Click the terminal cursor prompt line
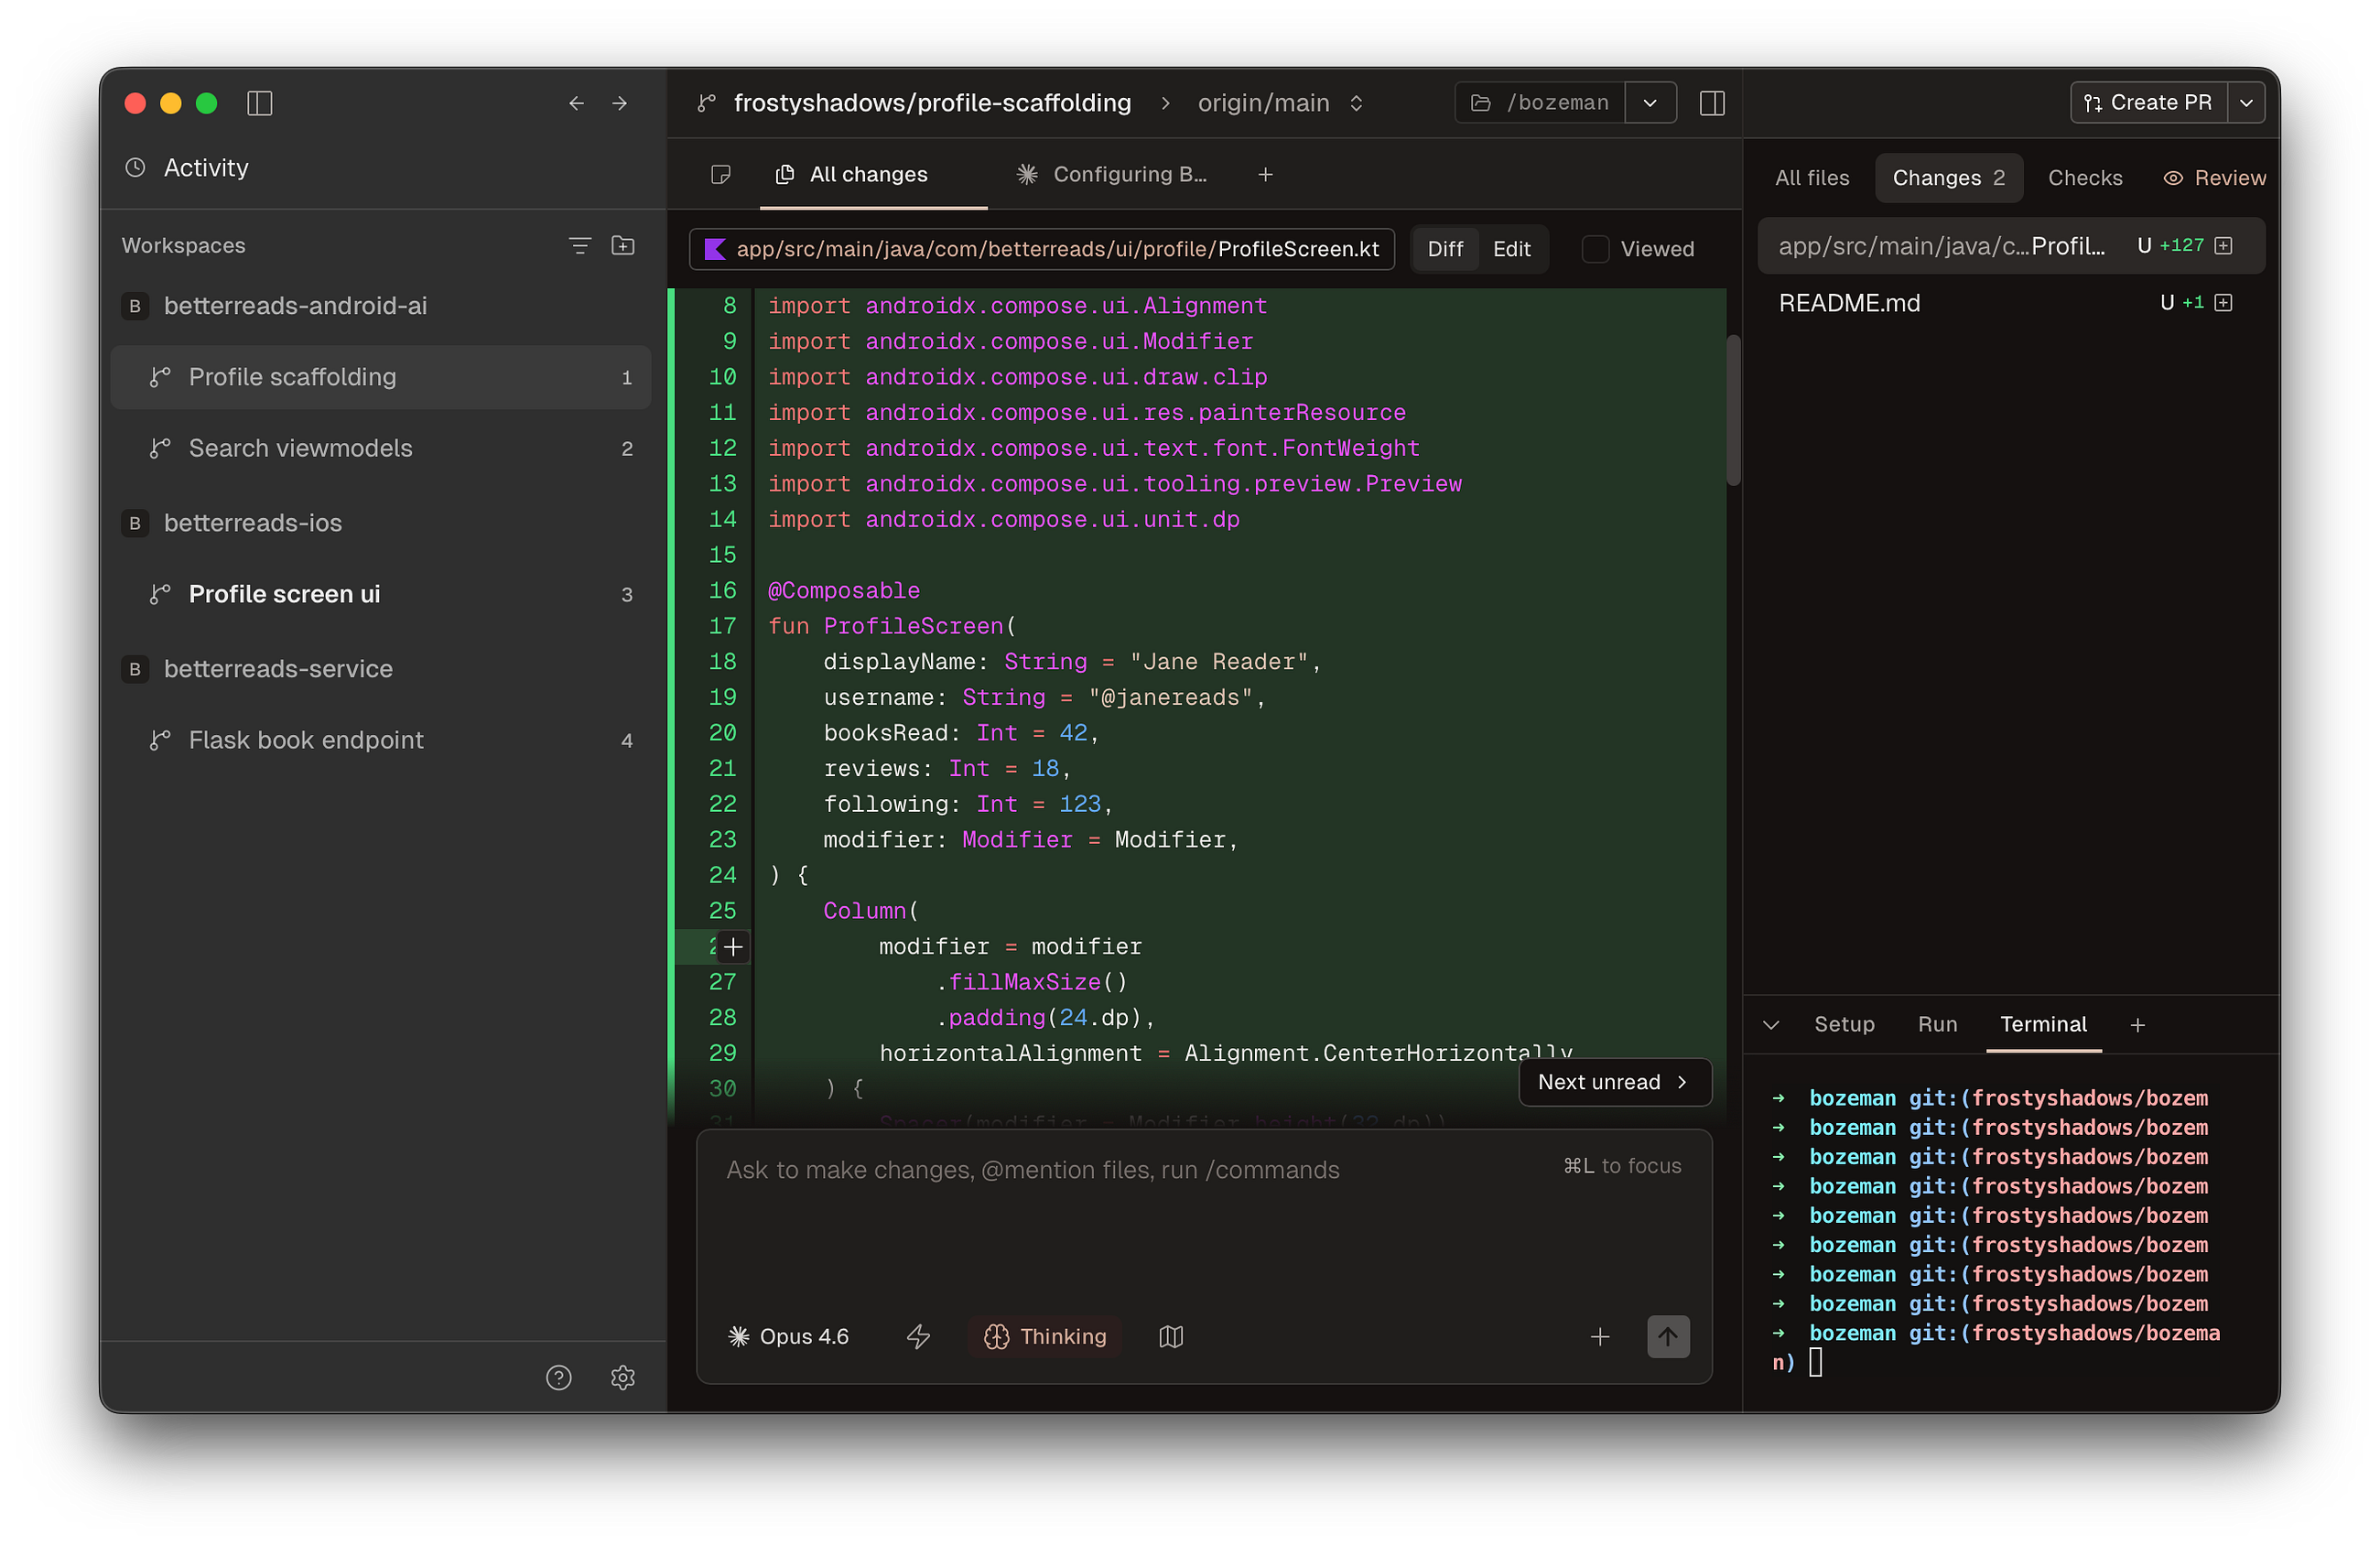The height and width of the screenshot is (1545, 2380). click(x=1814, y=1363)
